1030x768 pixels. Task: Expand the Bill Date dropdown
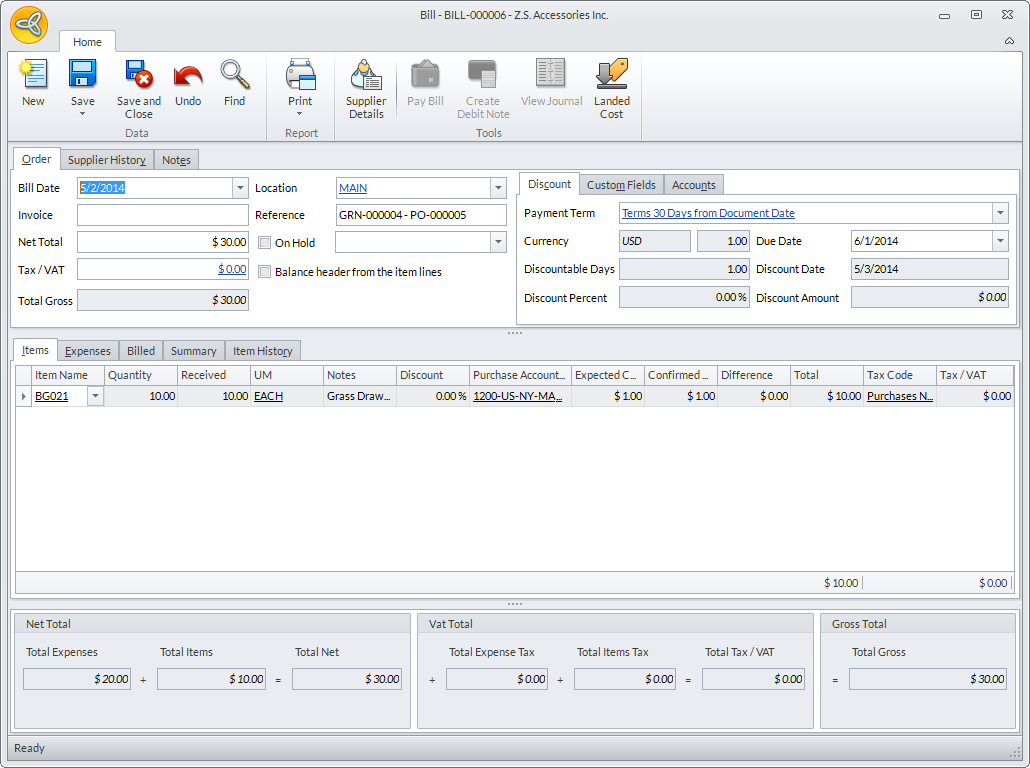[x=240, y=188]
